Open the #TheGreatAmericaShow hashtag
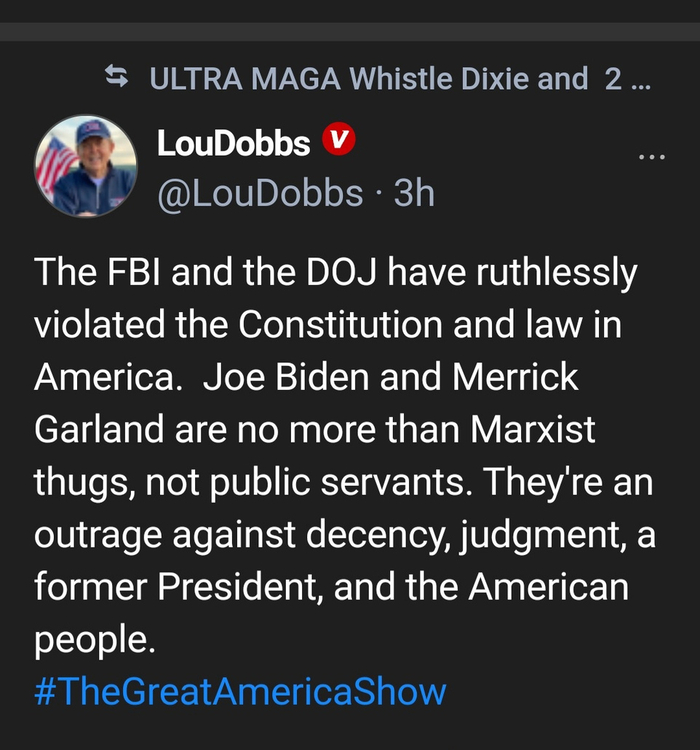 (240, 691)
